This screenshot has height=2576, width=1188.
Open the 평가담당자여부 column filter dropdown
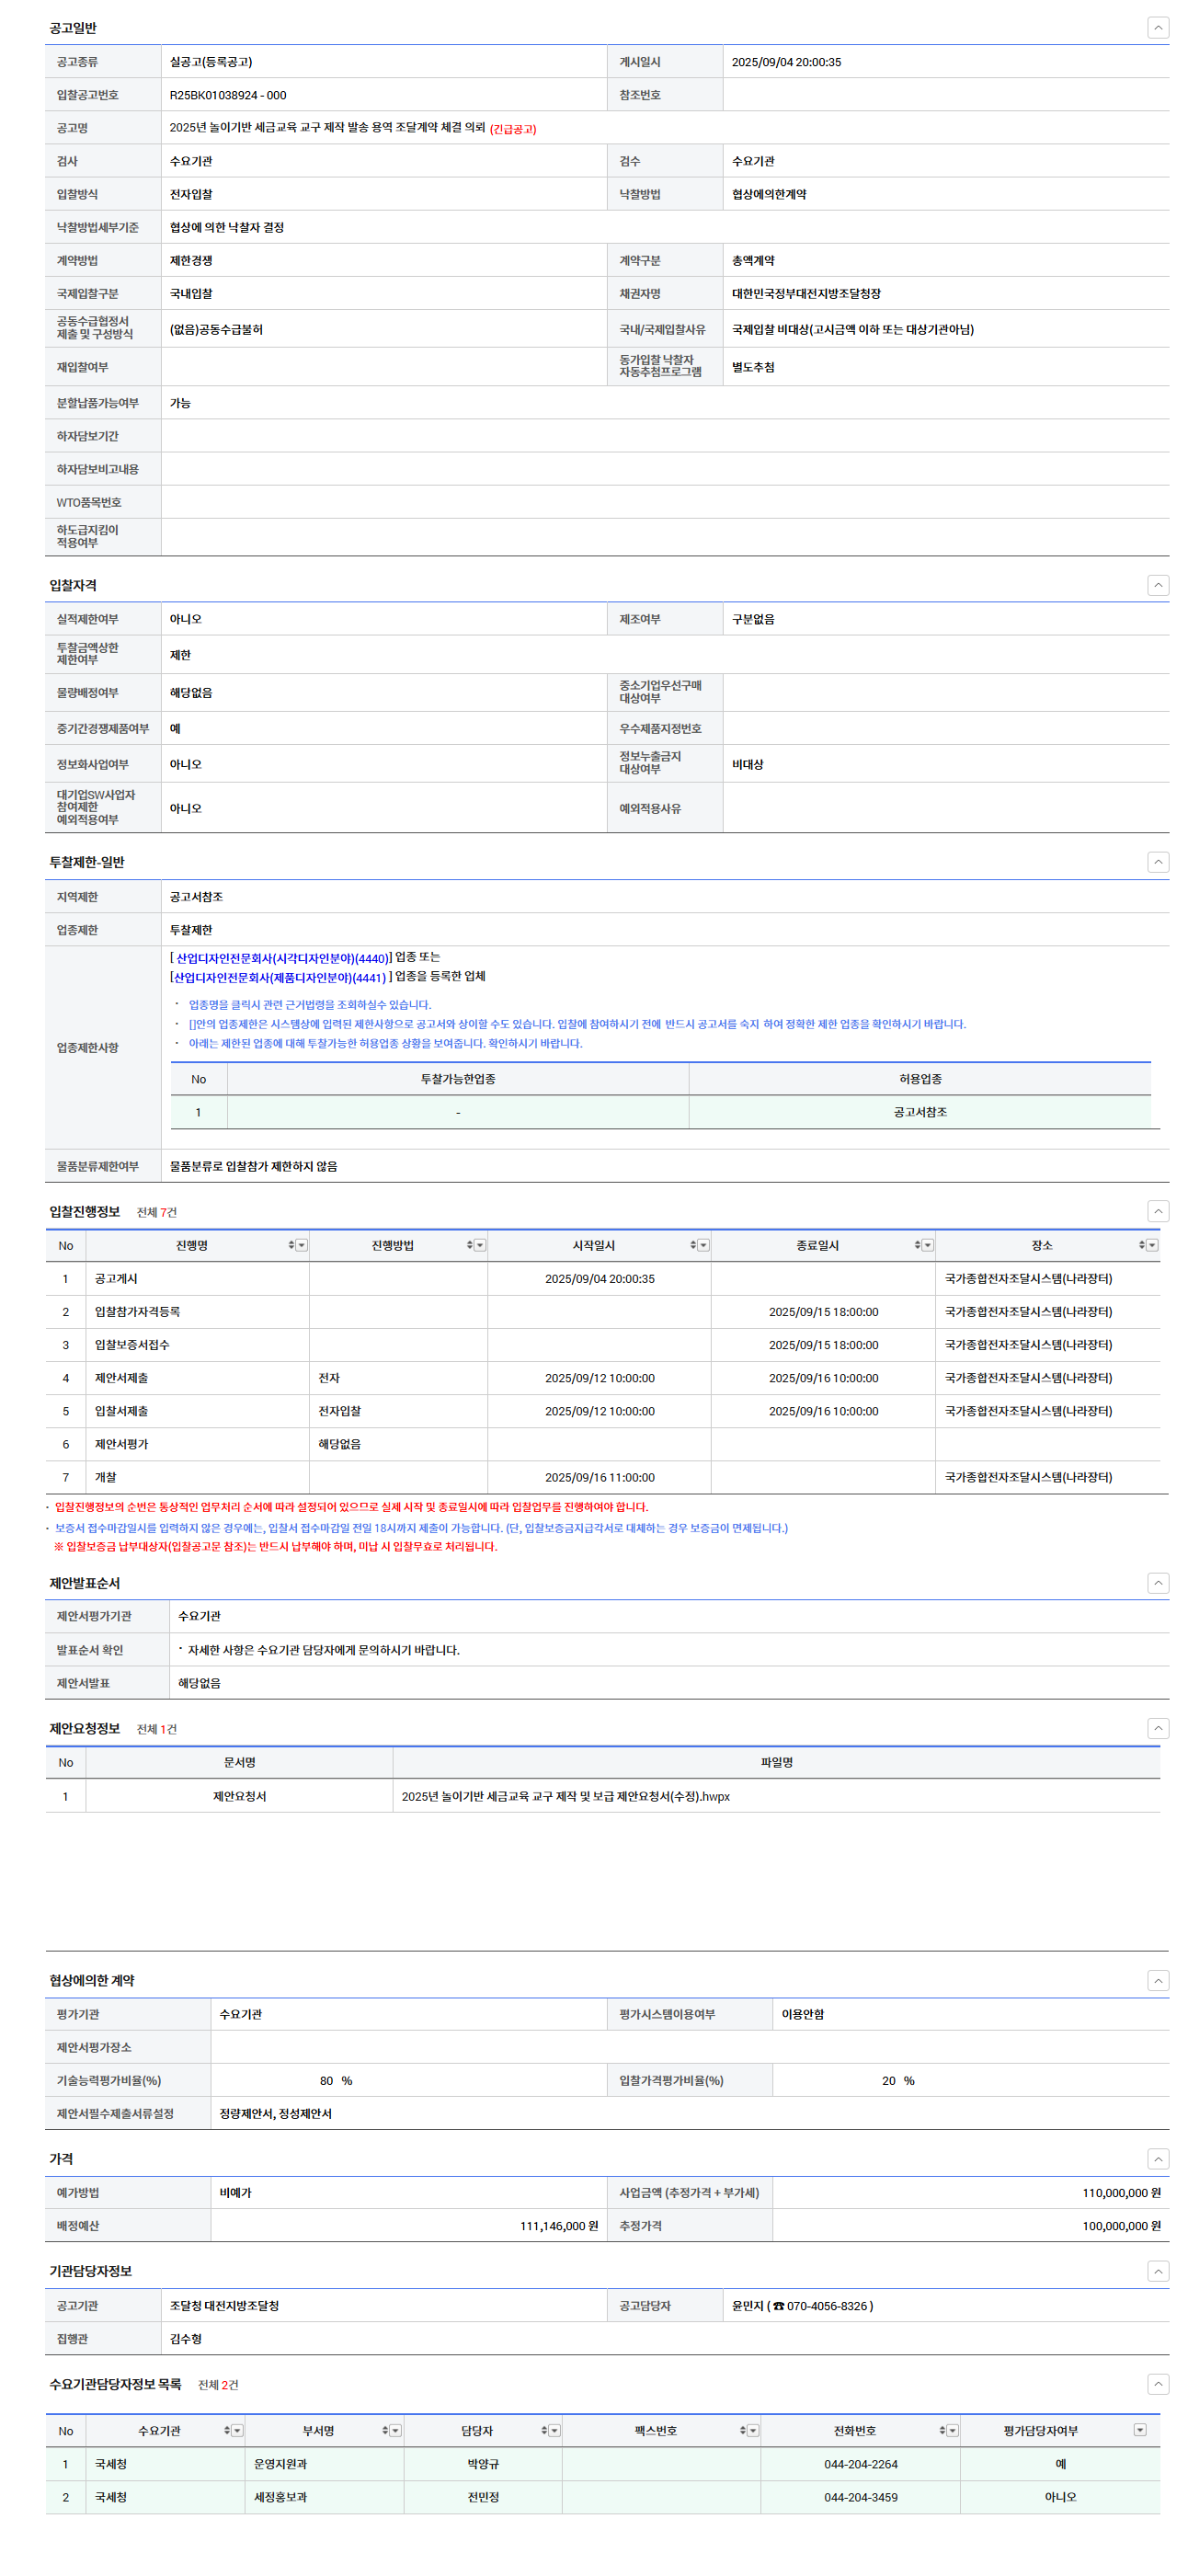click(1139, 2430)
